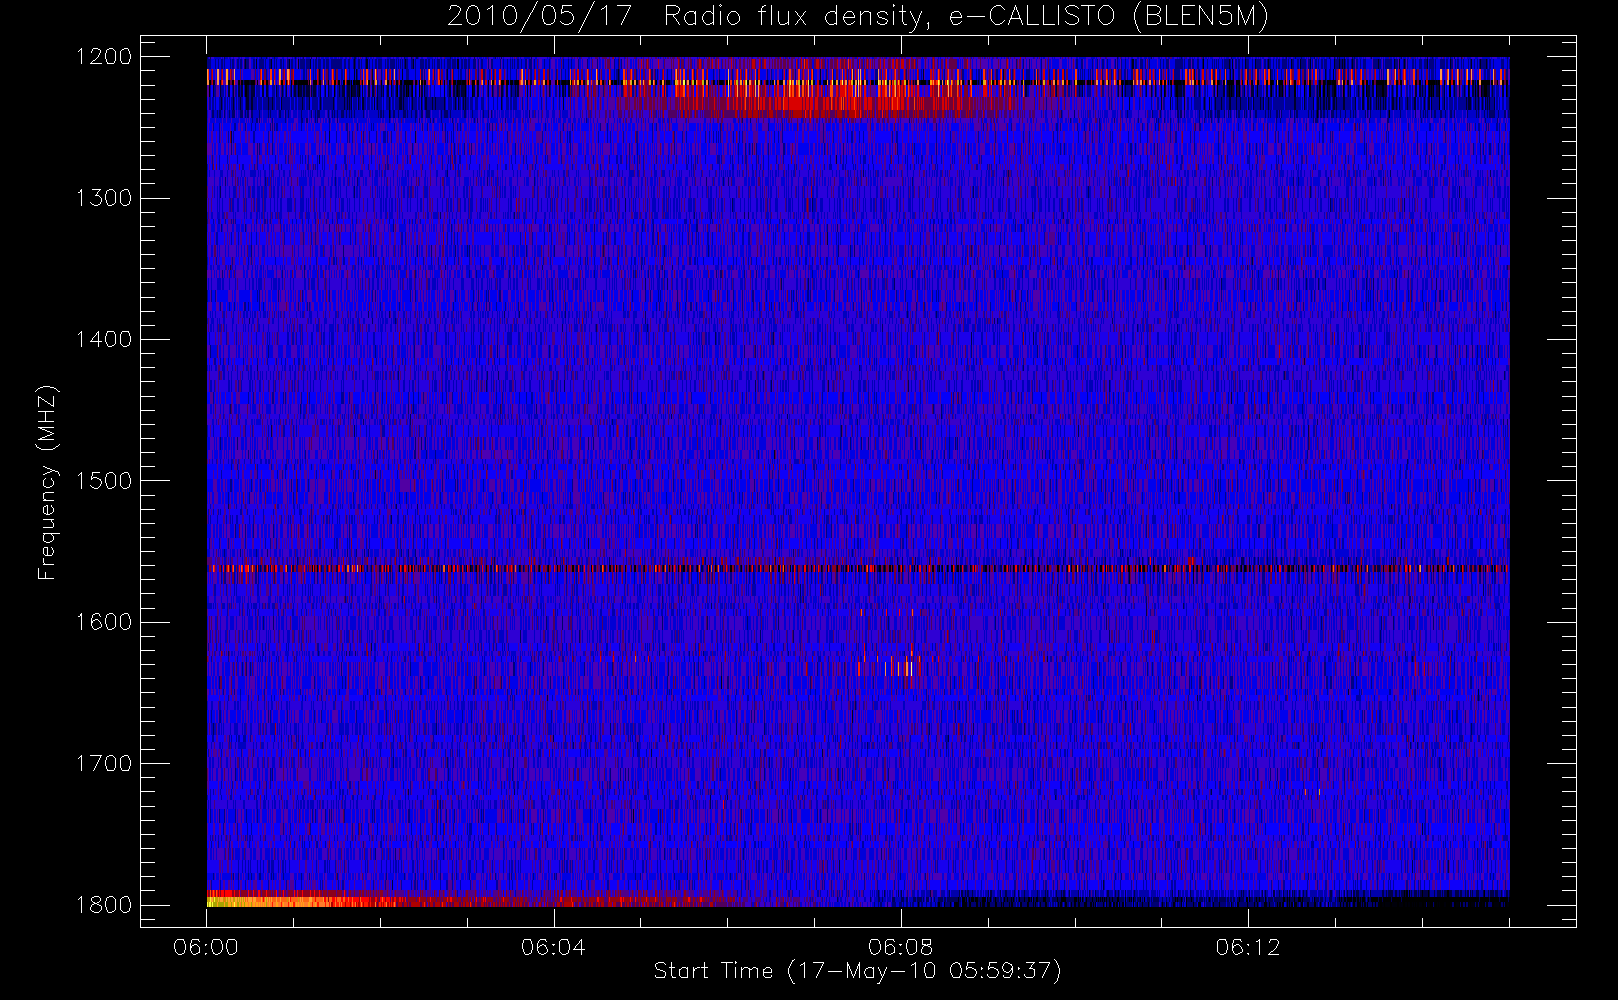
Task: Click the yellow-red band at 1800 MHz near 06:00
Action: [300, 900]
